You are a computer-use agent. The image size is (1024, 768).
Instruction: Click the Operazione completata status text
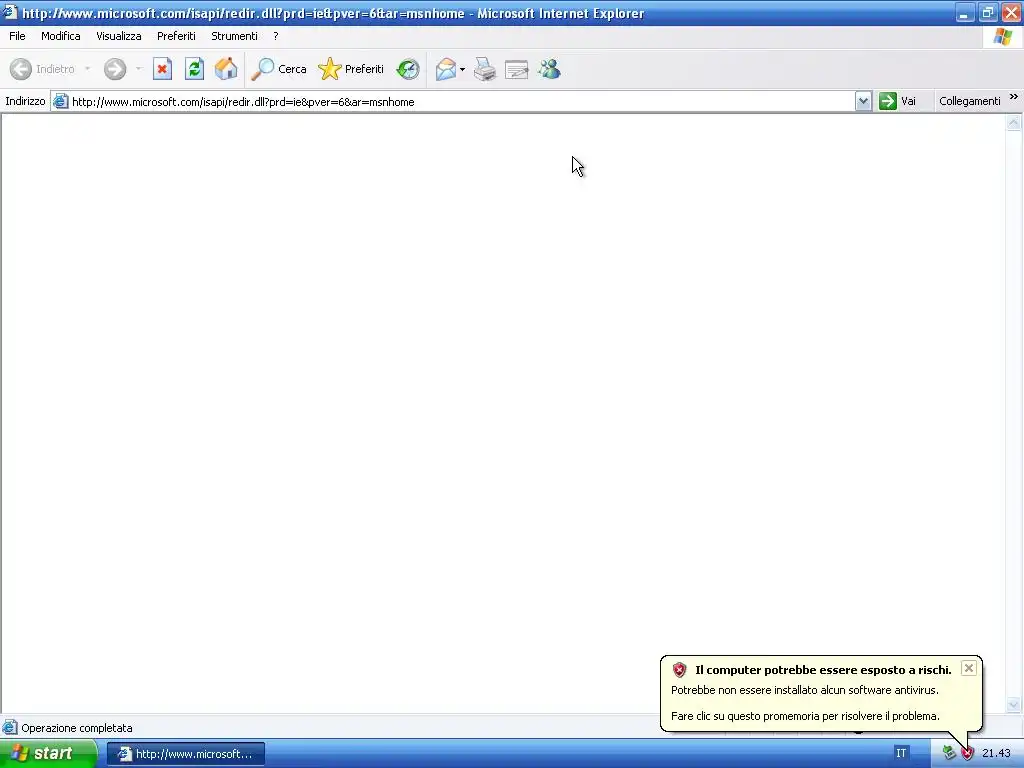(76, 728)
